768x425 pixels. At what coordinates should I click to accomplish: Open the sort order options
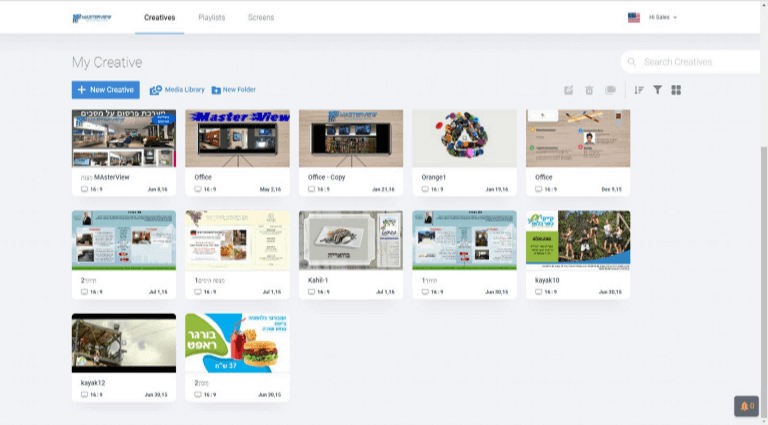click(639, 90)
